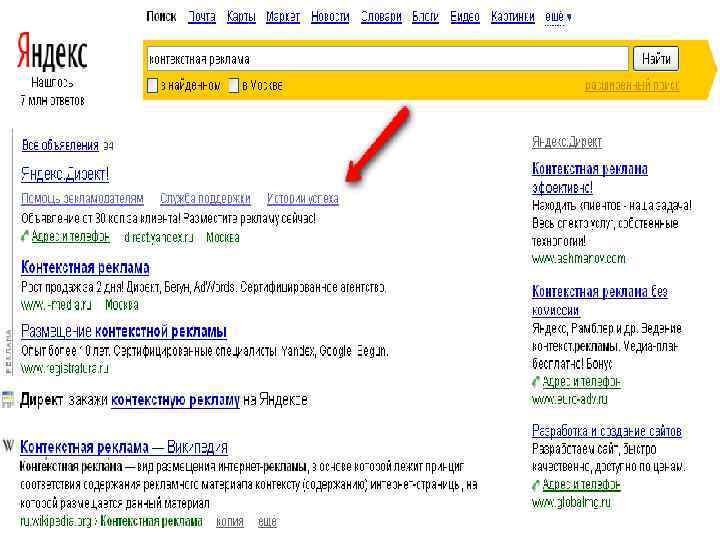720x540 pixels.
Task: Open the 'Карты' service tab
Action: tap(241, 17)
